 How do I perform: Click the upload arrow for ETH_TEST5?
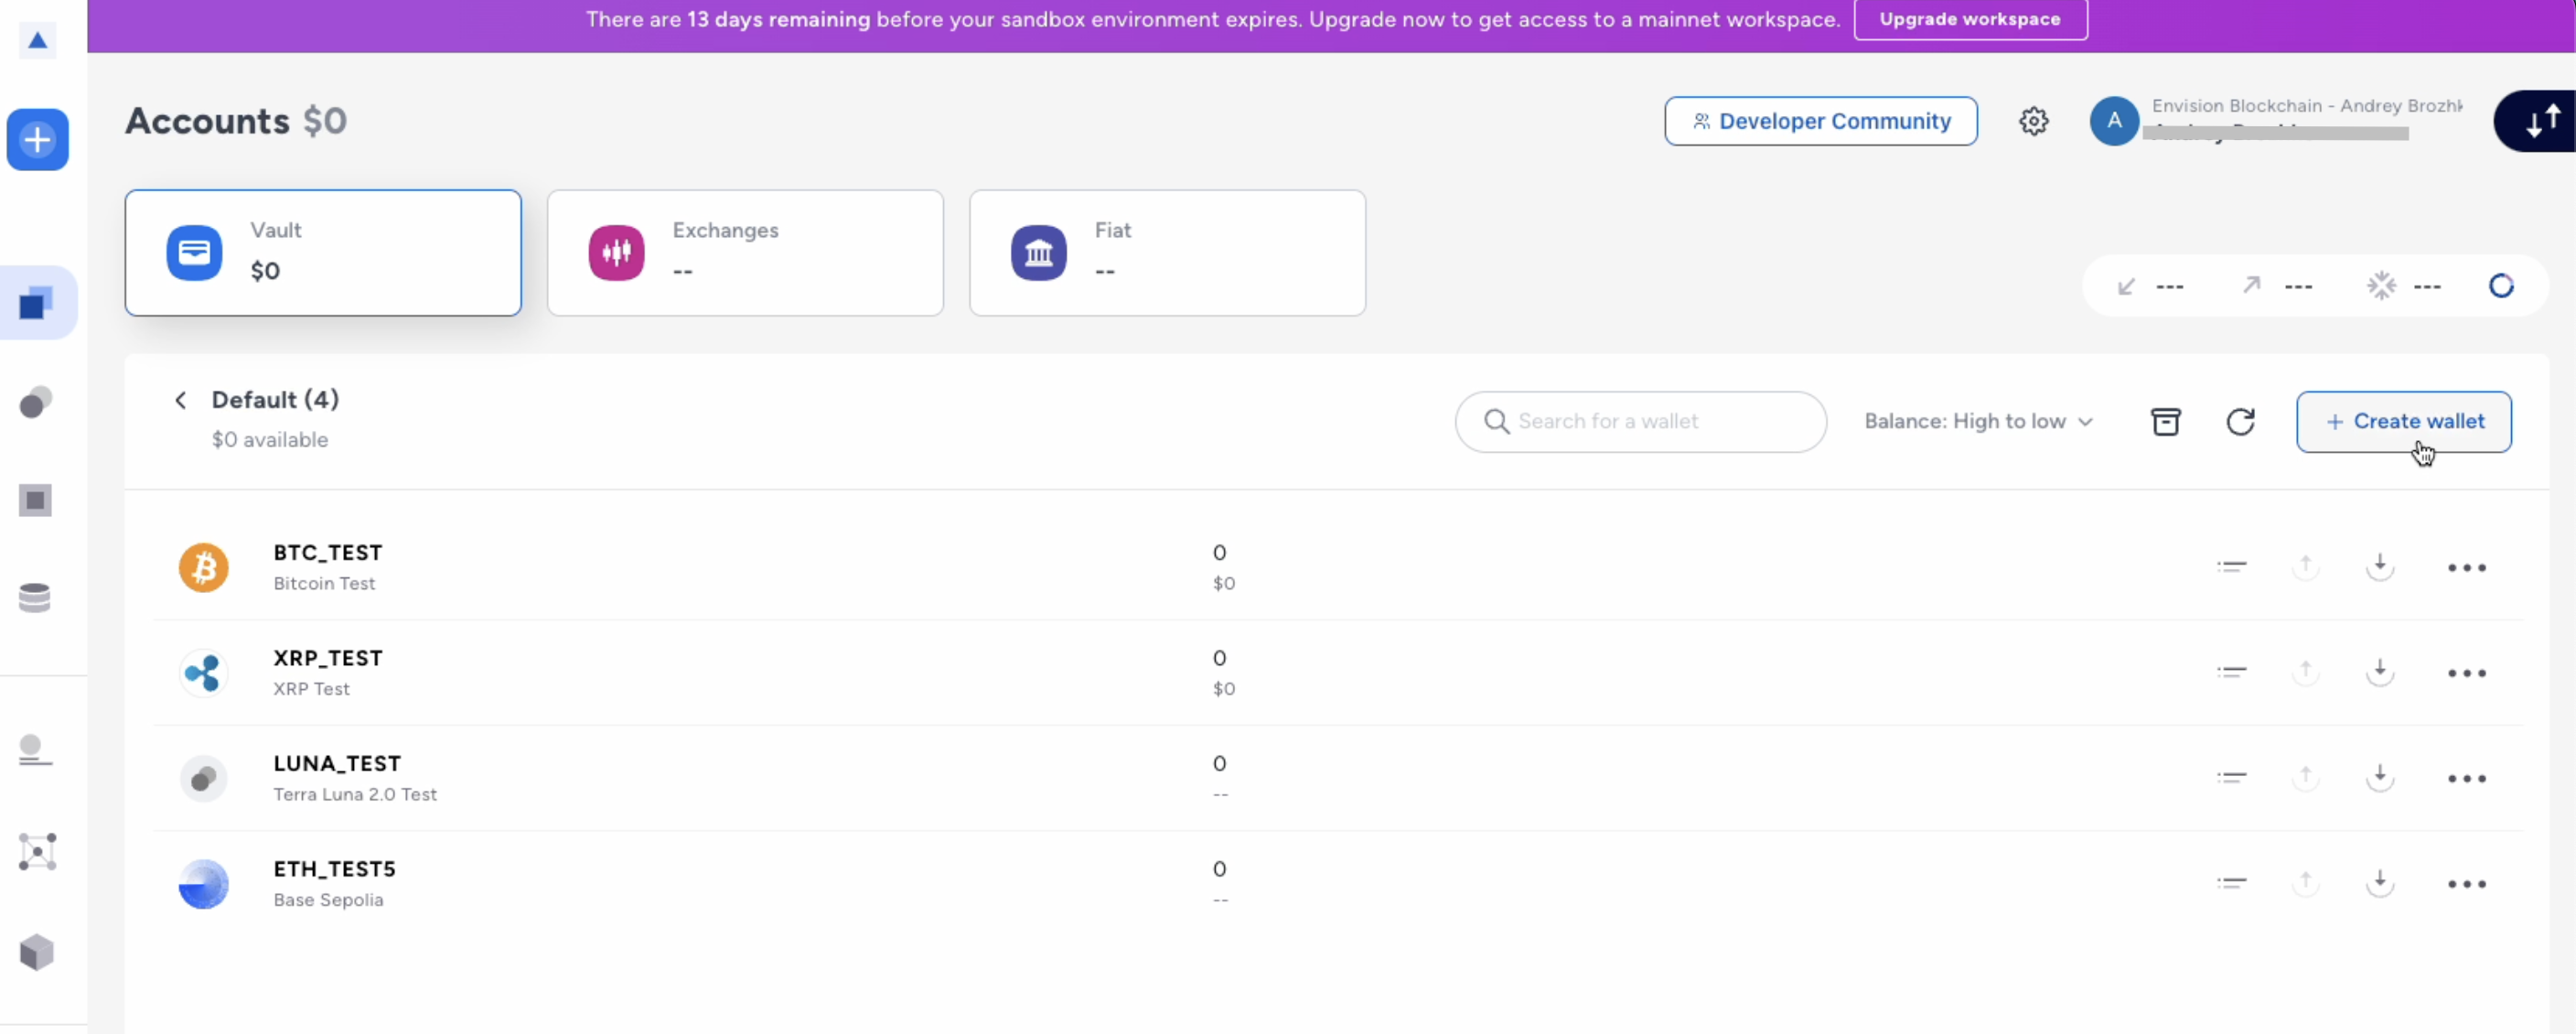[x=2305, y=883]
